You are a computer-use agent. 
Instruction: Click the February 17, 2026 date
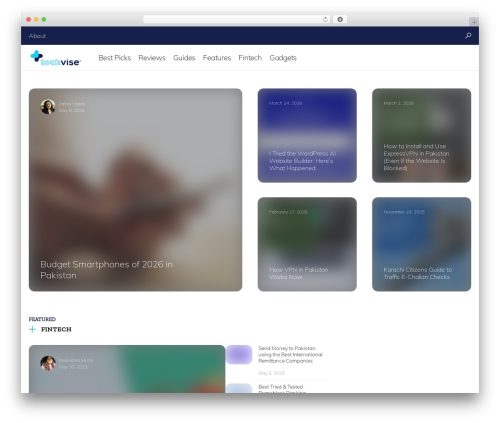pyautogui.click(x=288, y=212)
